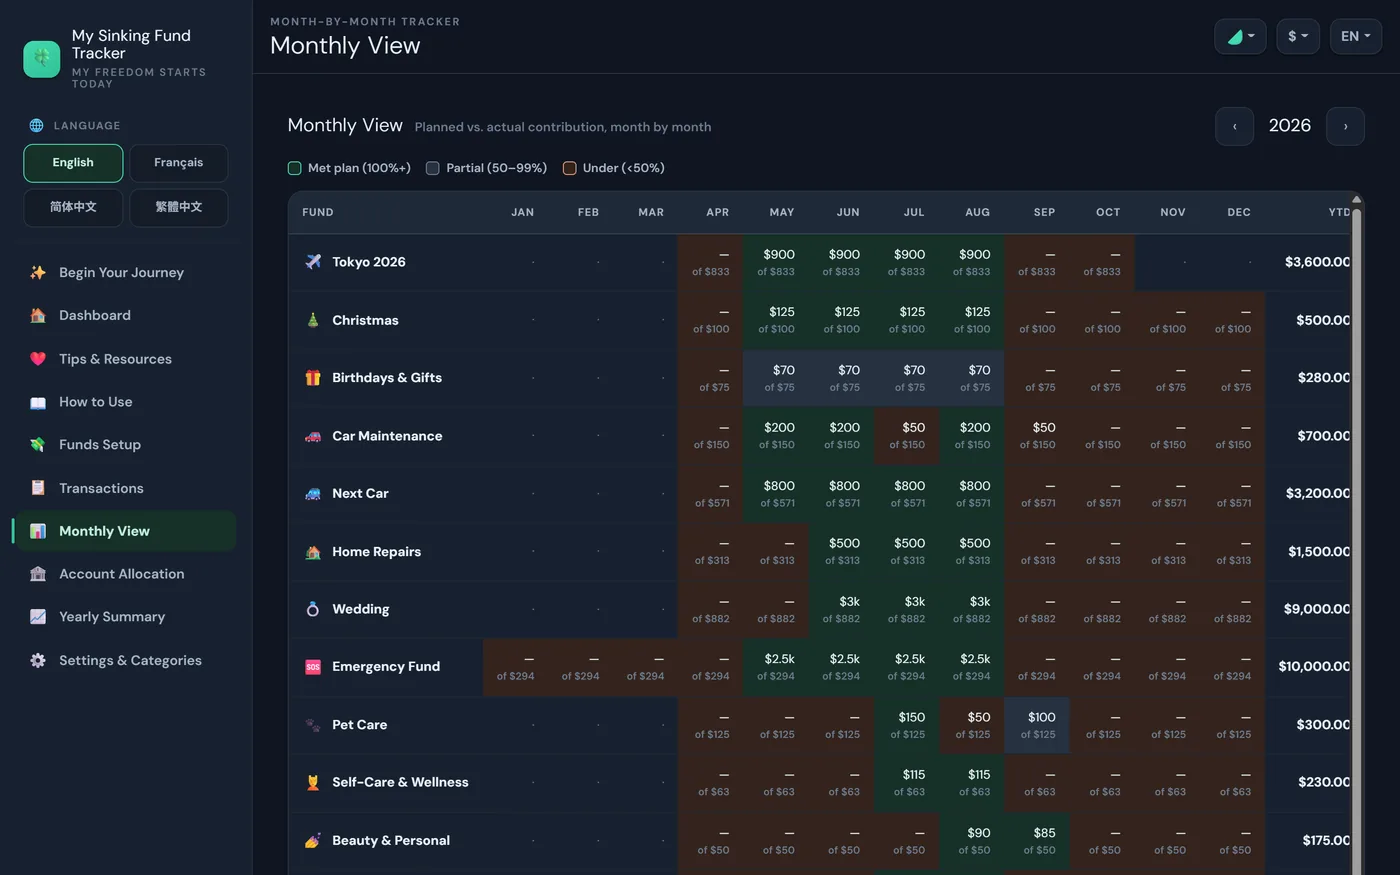
Task: Click the house icon next to Dashboard
Action: 38,315
